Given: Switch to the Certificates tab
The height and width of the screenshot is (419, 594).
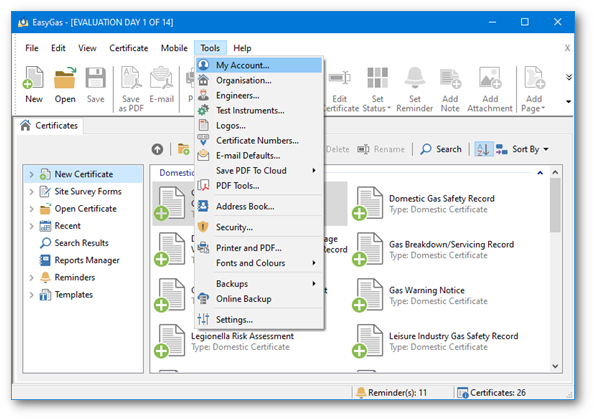Looking at the screenshot, I should pyautogui.click(x=49, y=125).
